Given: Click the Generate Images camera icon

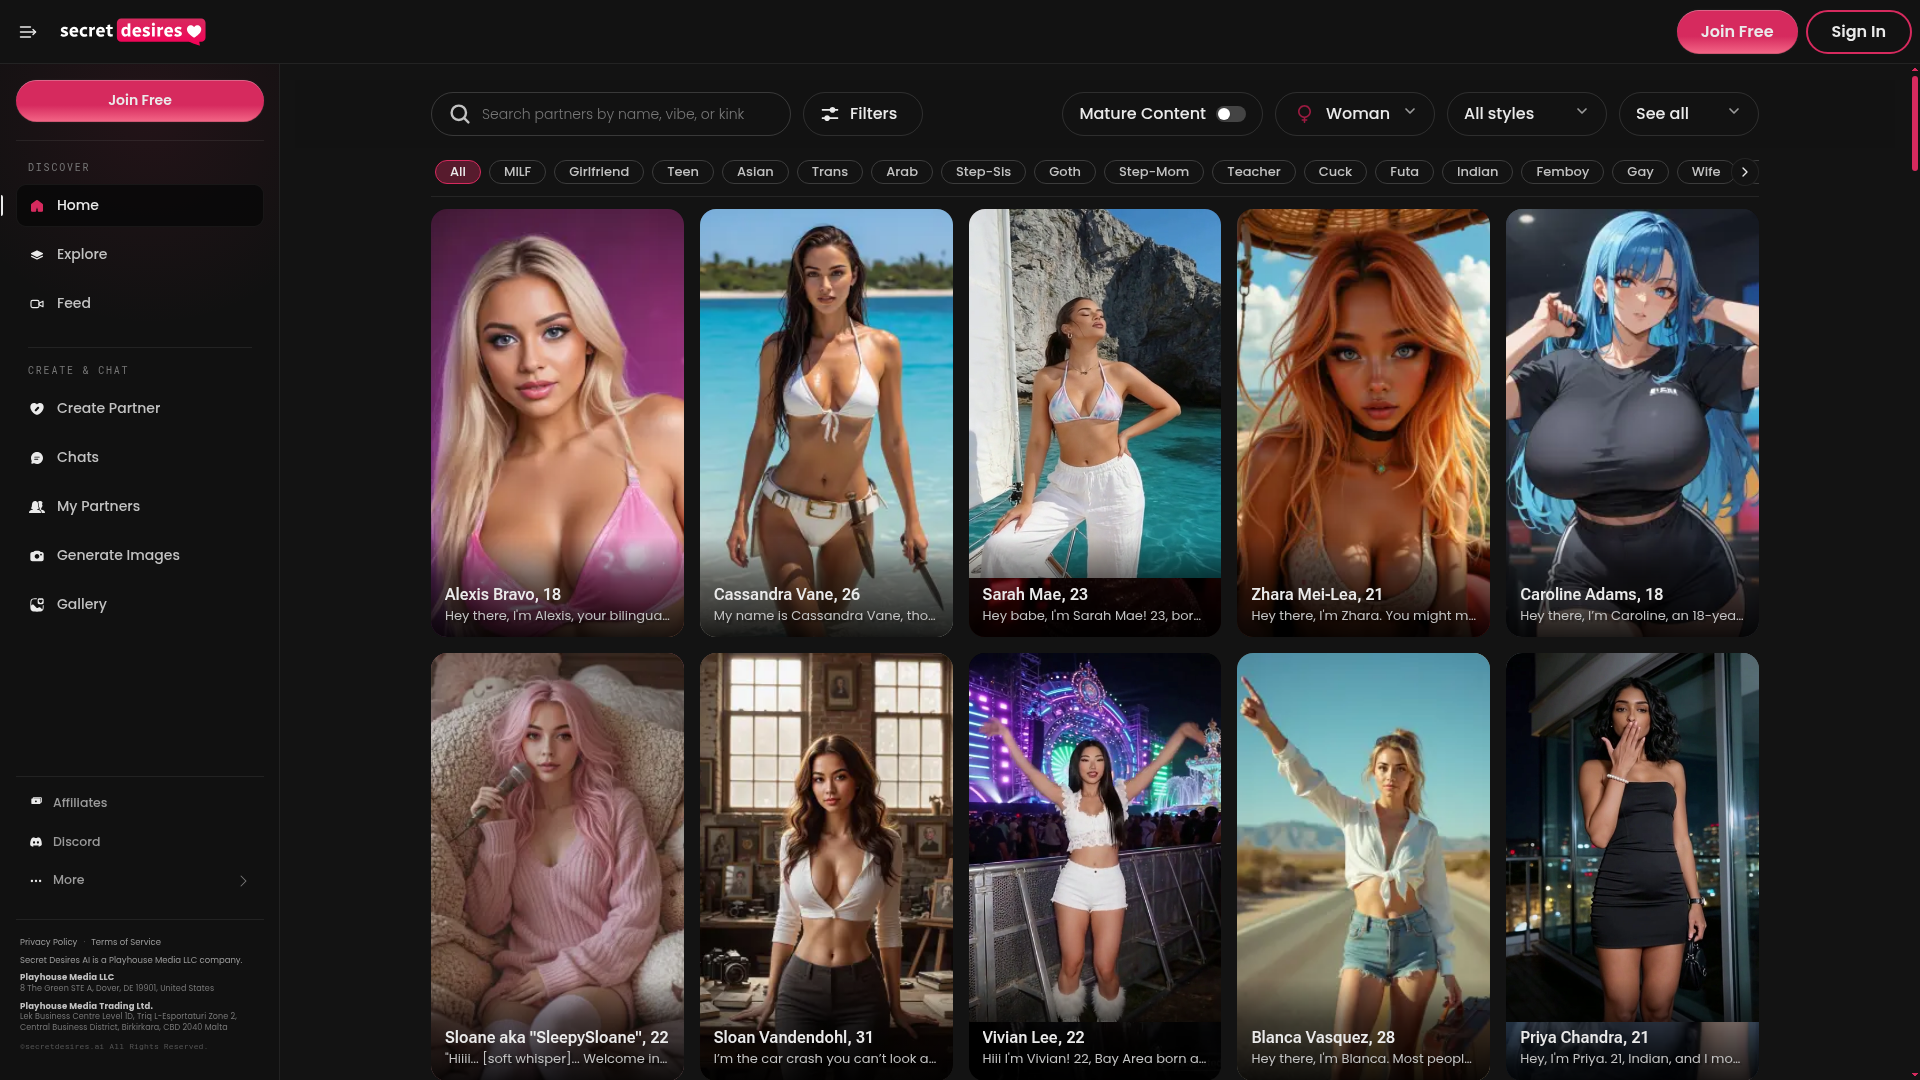Looking at the screenshot, I should (37, 556).
